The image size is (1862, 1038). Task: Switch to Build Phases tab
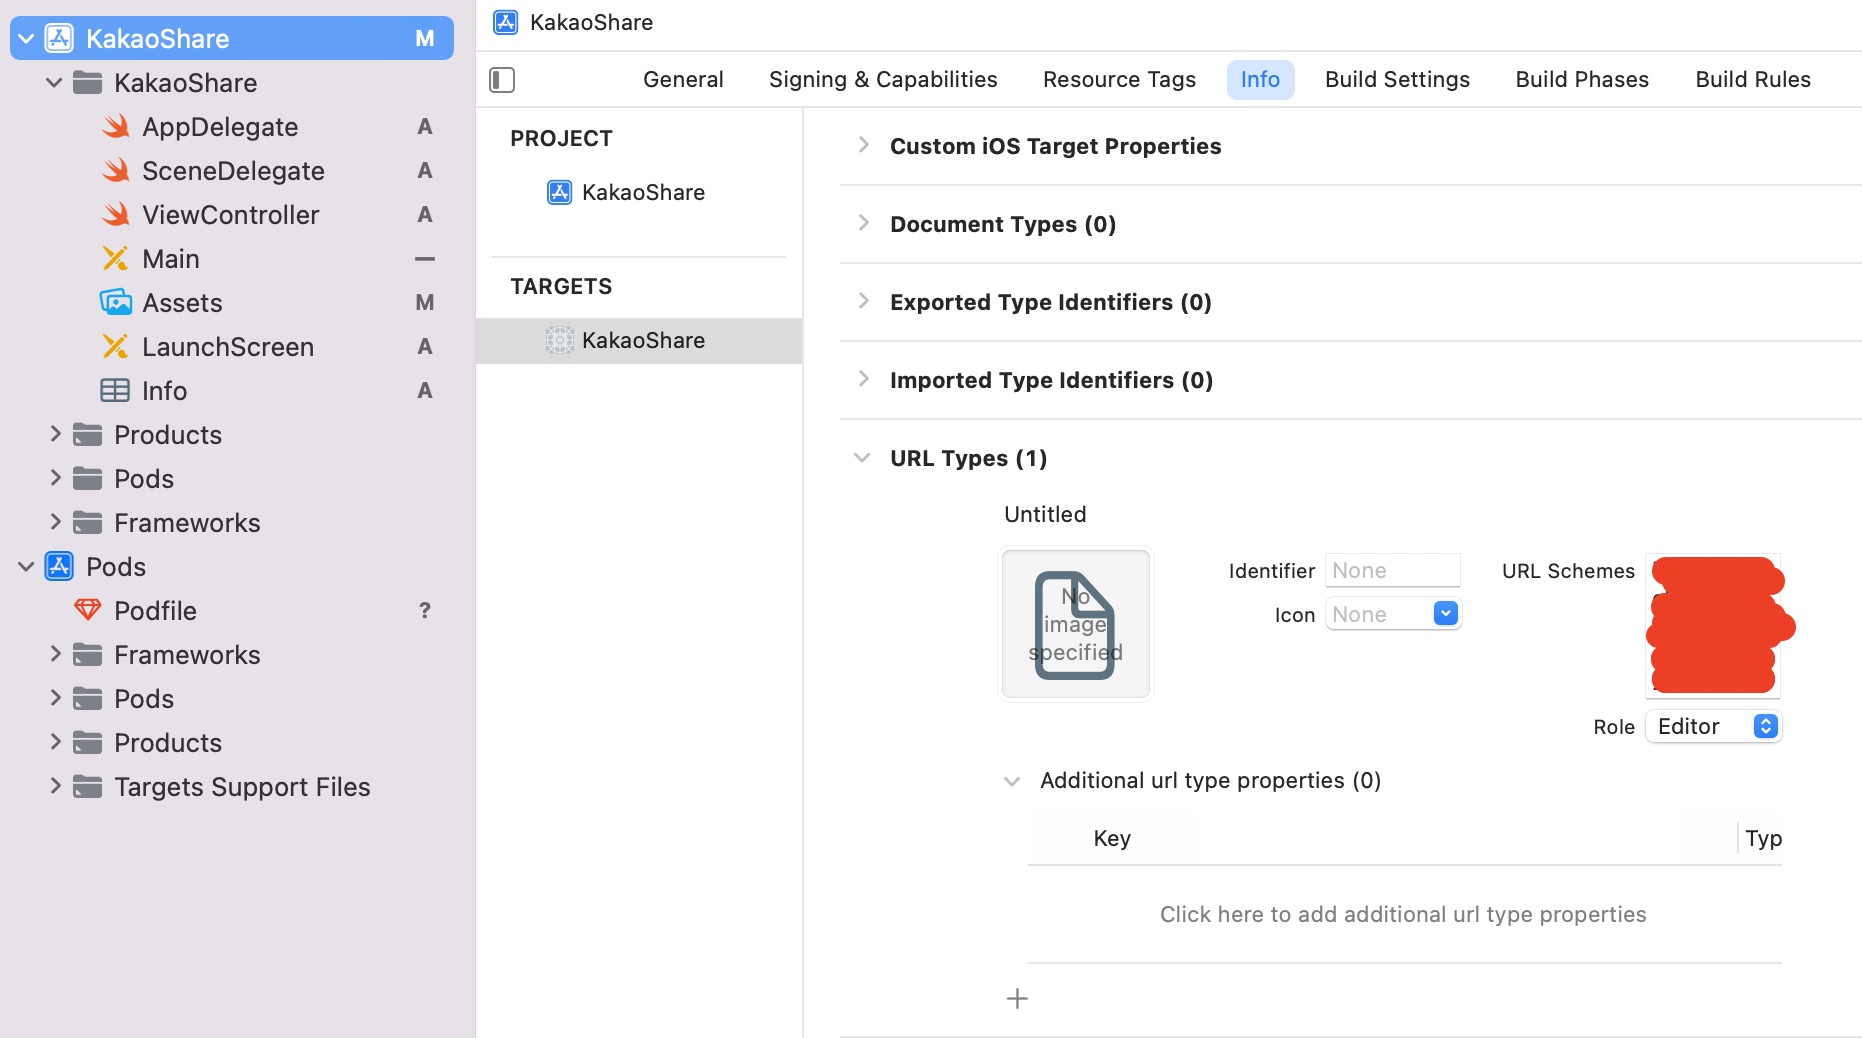coord(1582,79)
